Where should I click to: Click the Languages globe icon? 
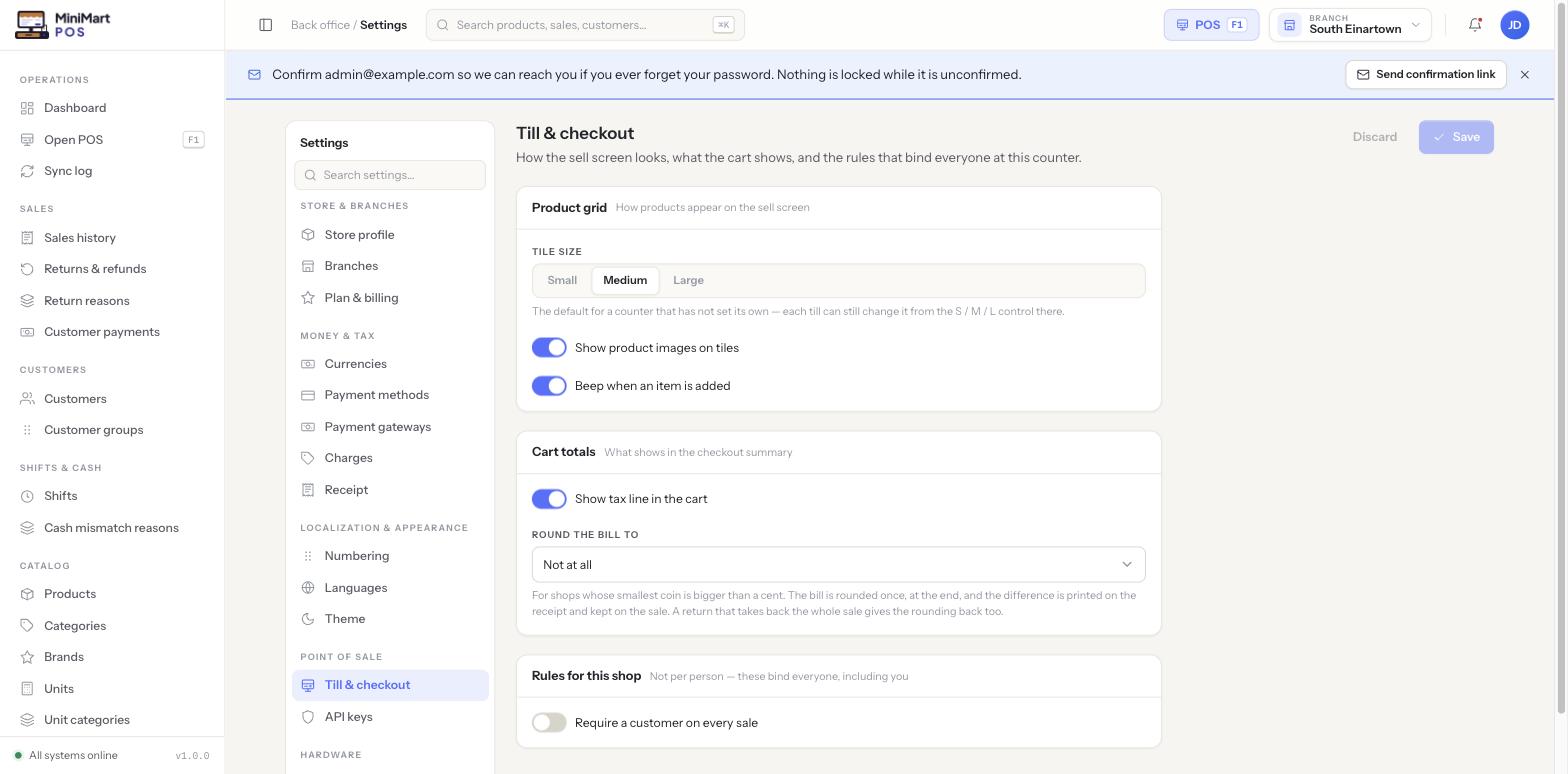coord(308,588)
